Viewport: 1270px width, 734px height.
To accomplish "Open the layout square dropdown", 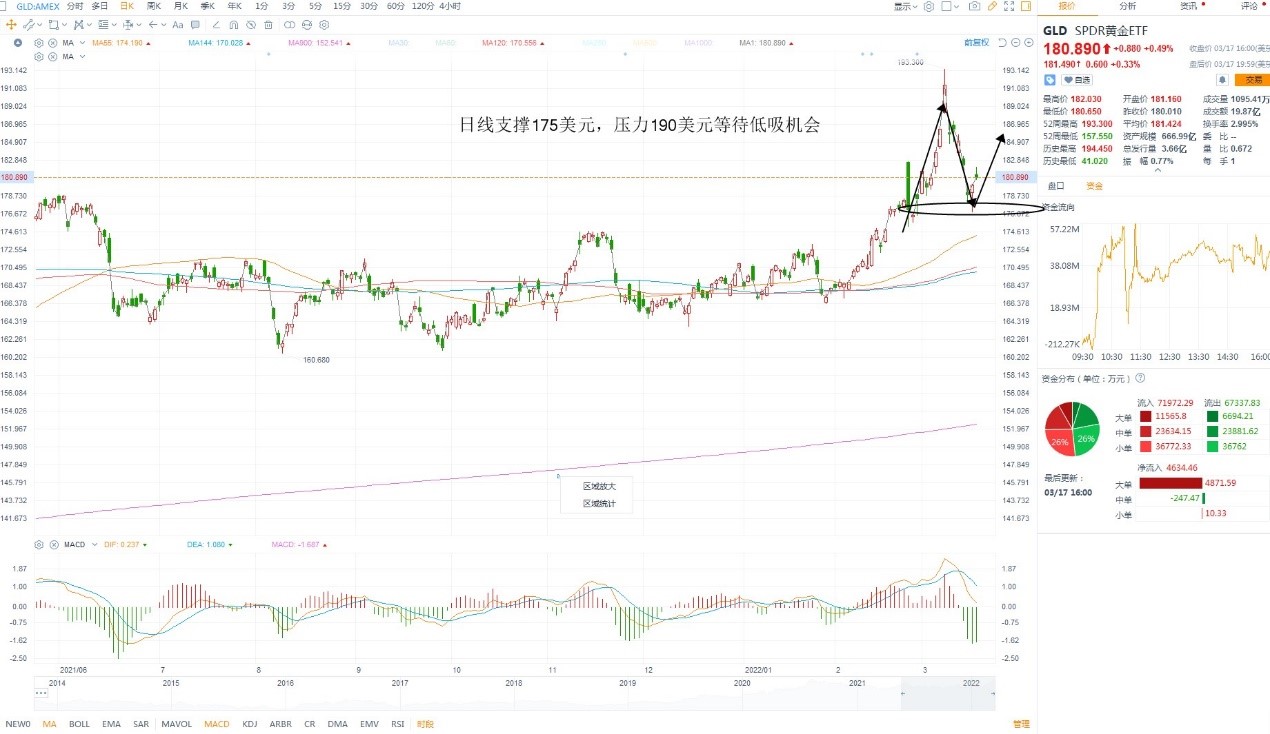I will pyautogui.click(x=950, y=6).
